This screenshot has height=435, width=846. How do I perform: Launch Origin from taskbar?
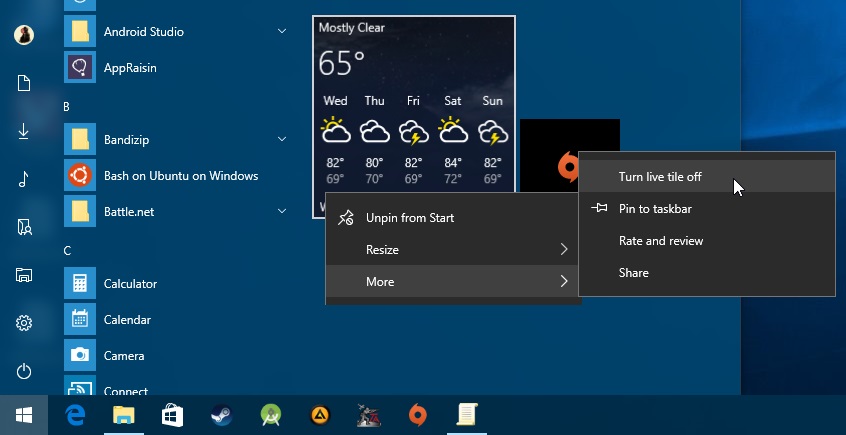[418, 416]
